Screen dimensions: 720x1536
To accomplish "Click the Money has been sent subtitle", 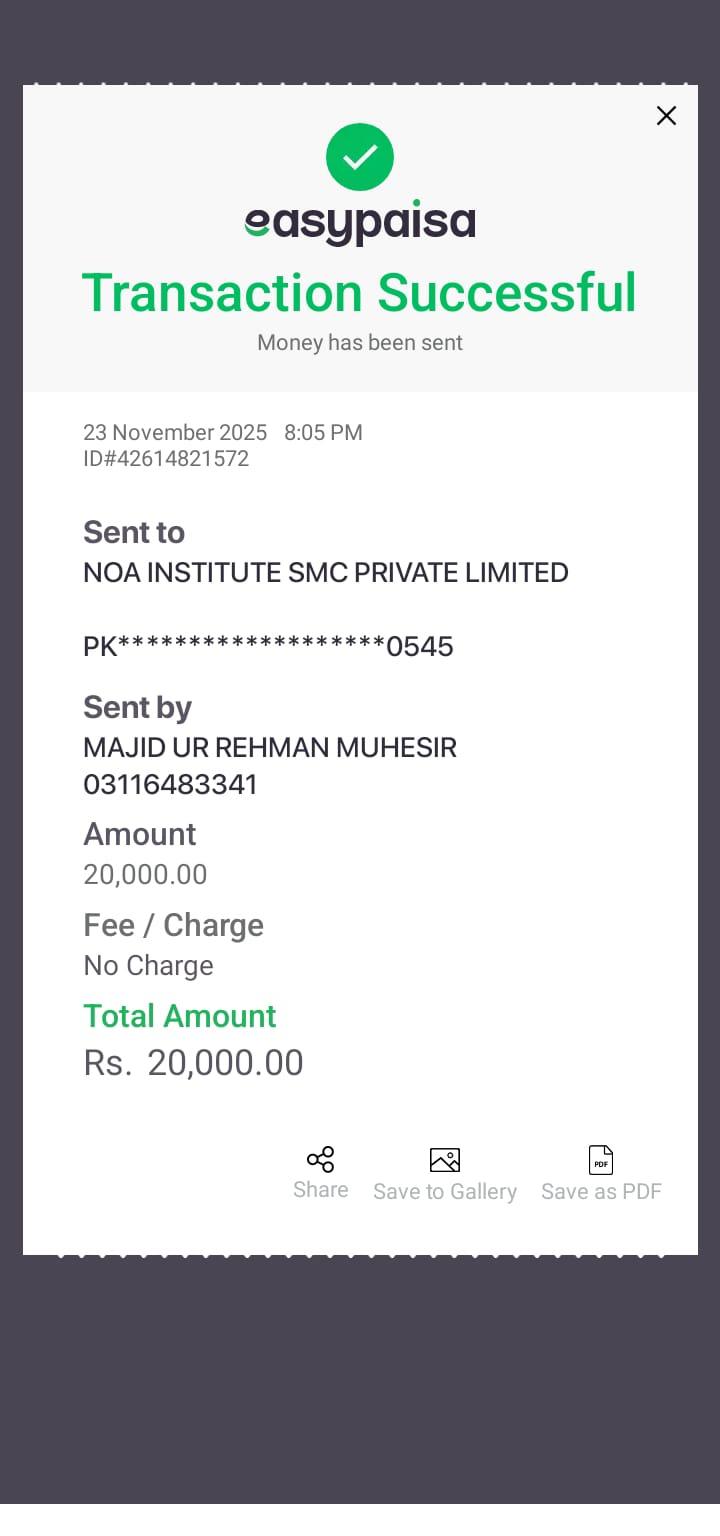I will pos(360,343).
